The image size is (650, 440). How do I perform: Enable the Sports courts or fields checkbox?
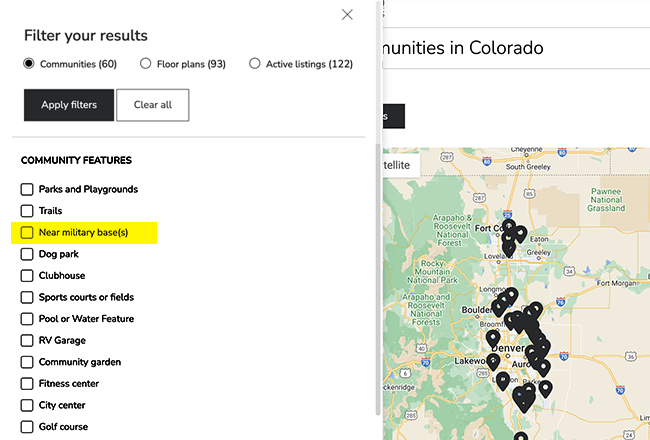pyautogui.click(x=27, y=297)
